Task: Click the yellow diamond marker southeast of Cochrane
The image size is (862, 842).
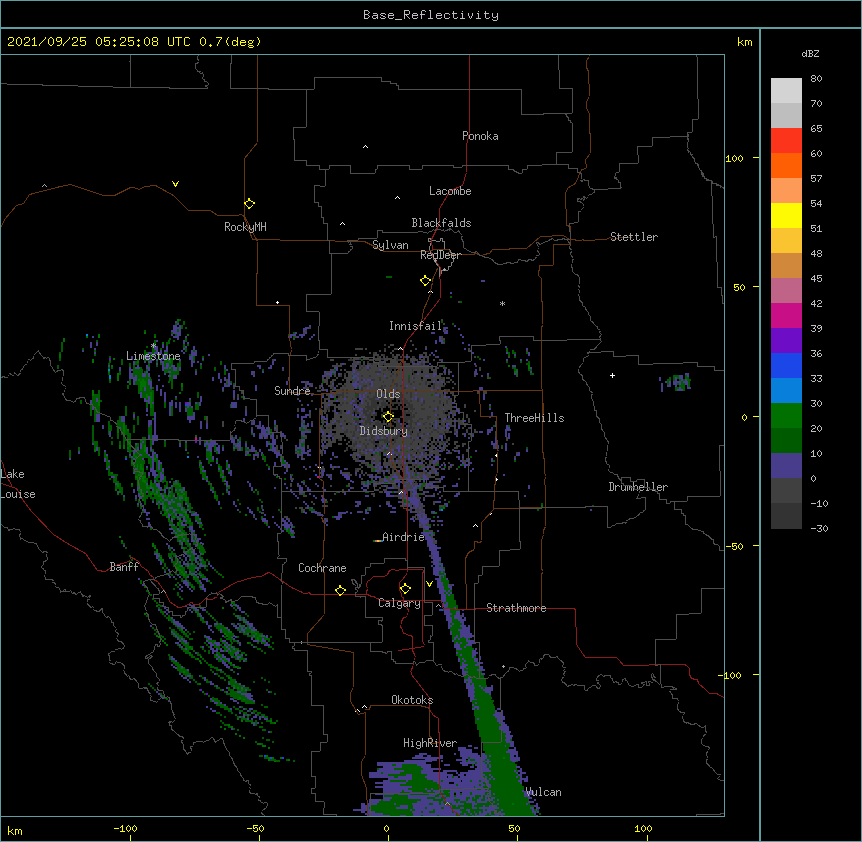Action: [340, 590]
